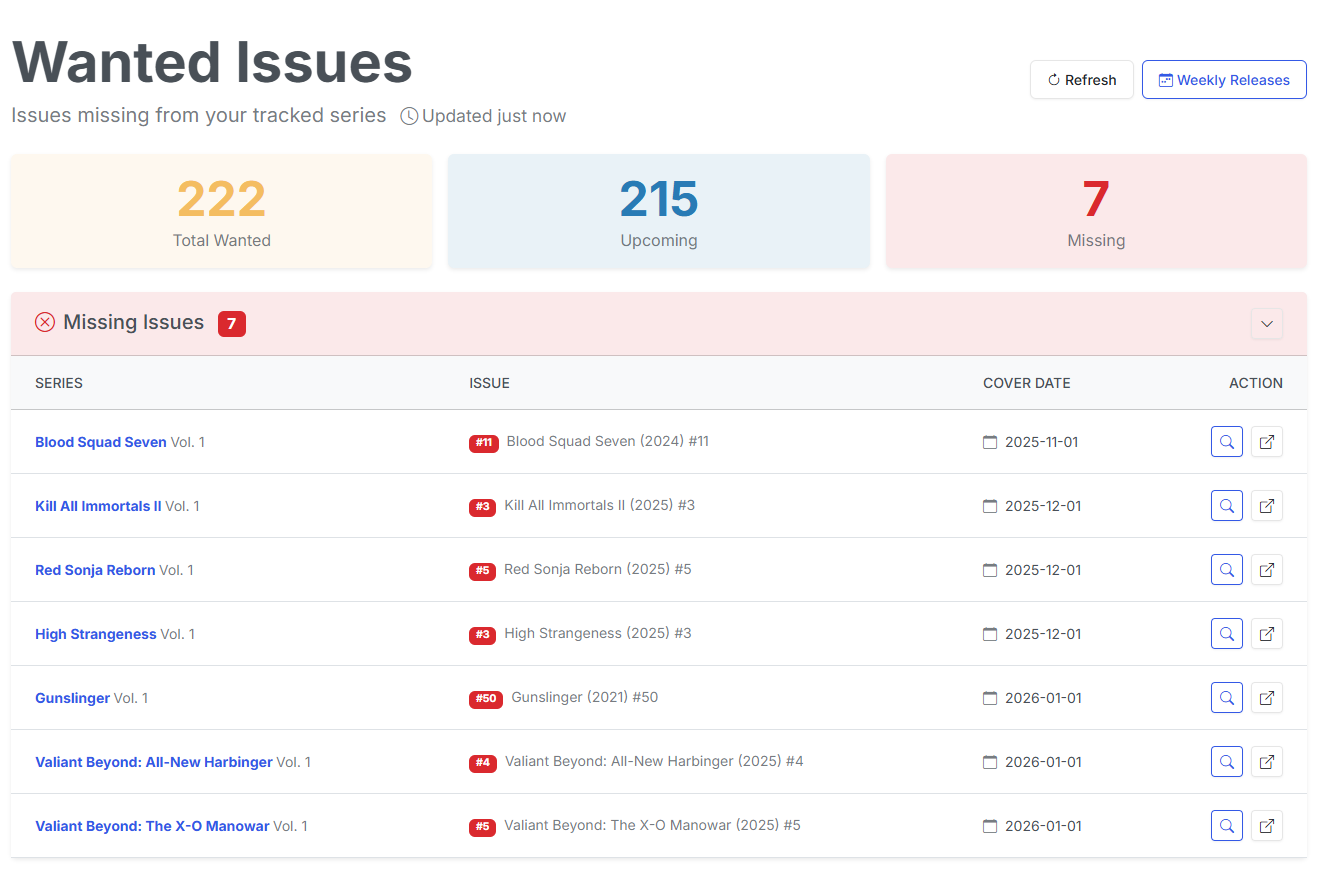Screen dimensions: 1319x877
Task: Open external link for Red Sonja Reborn
Action: point(1266,570)
